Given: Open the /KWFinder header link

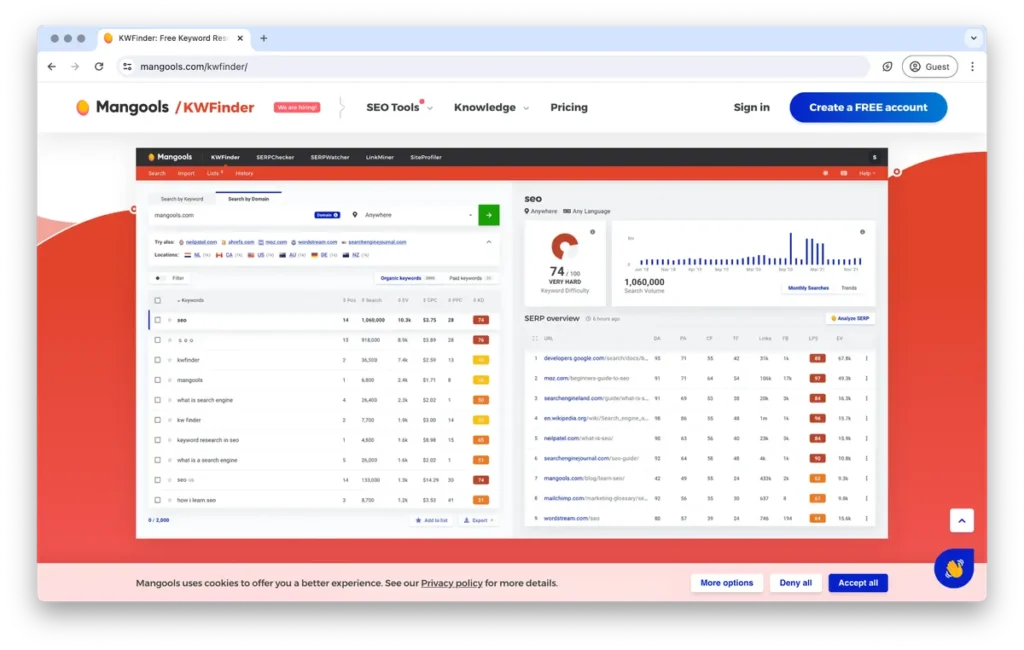Looking at the screenshot, I should point(215,107).
